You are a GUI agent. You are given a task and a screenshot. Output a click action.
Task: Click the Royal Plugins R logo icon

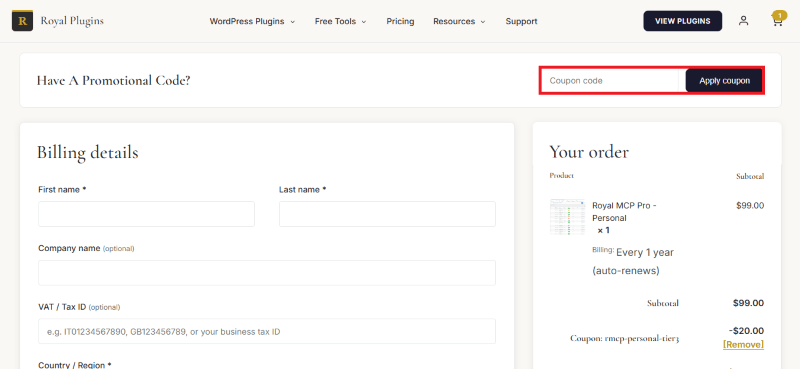click(22, 20)
